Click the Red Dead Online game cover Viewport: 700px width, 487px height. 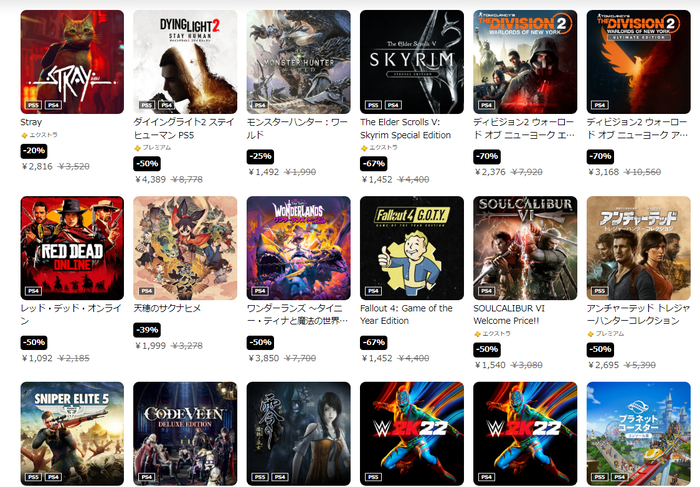pyautogui.click(x=72, y=248)
